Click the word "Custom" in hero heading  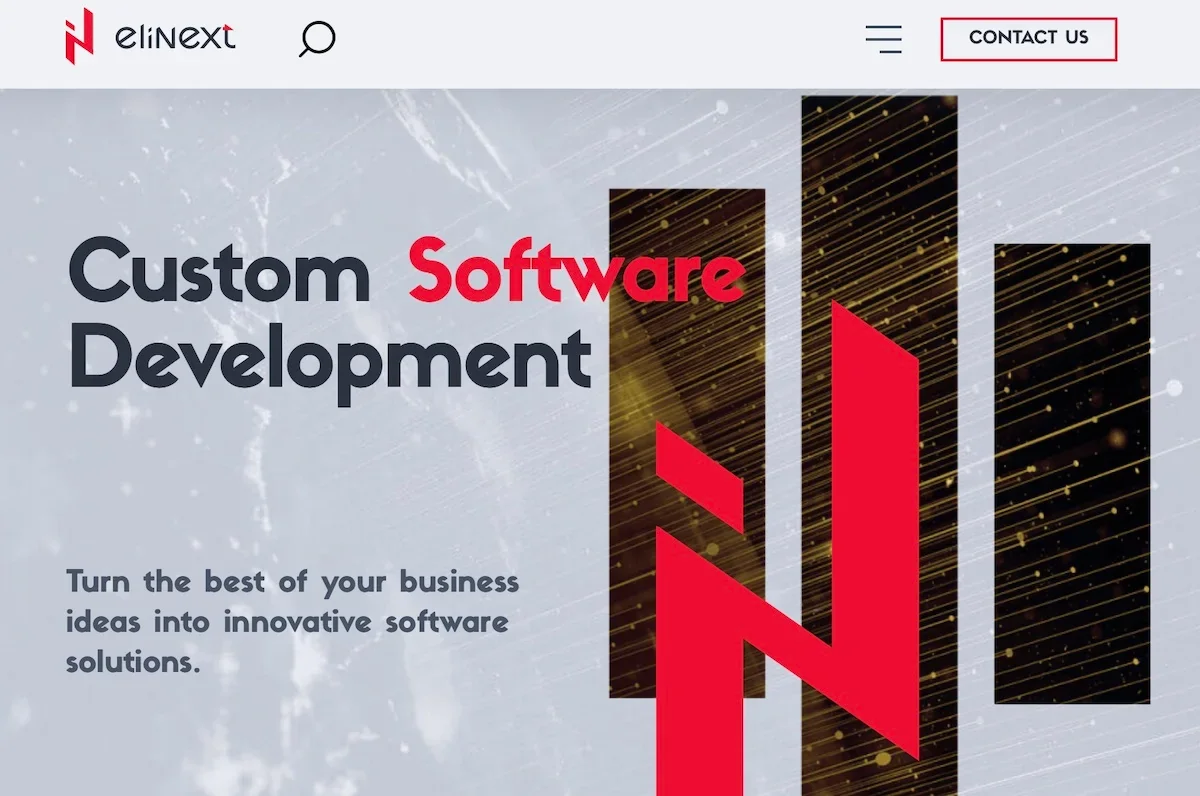(219, 271)
